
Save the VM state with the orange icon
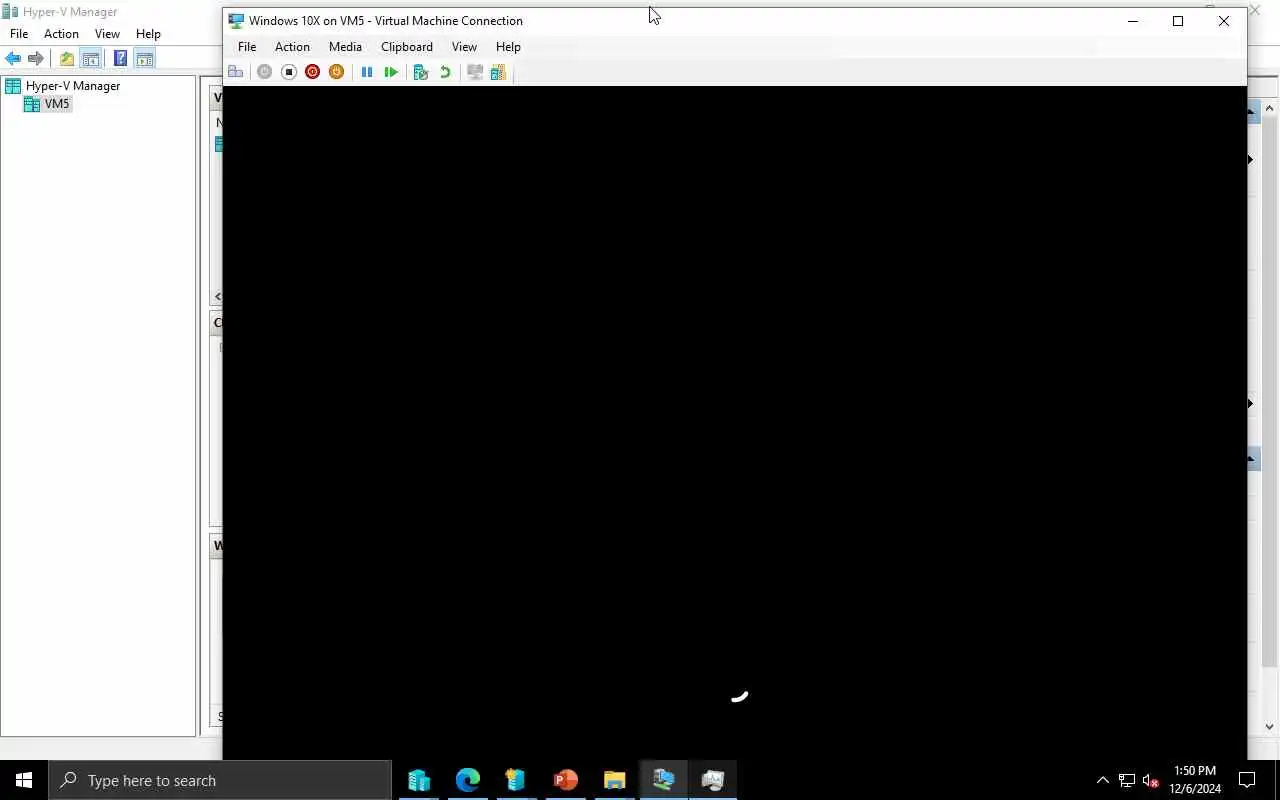click(x=336, y=72)
